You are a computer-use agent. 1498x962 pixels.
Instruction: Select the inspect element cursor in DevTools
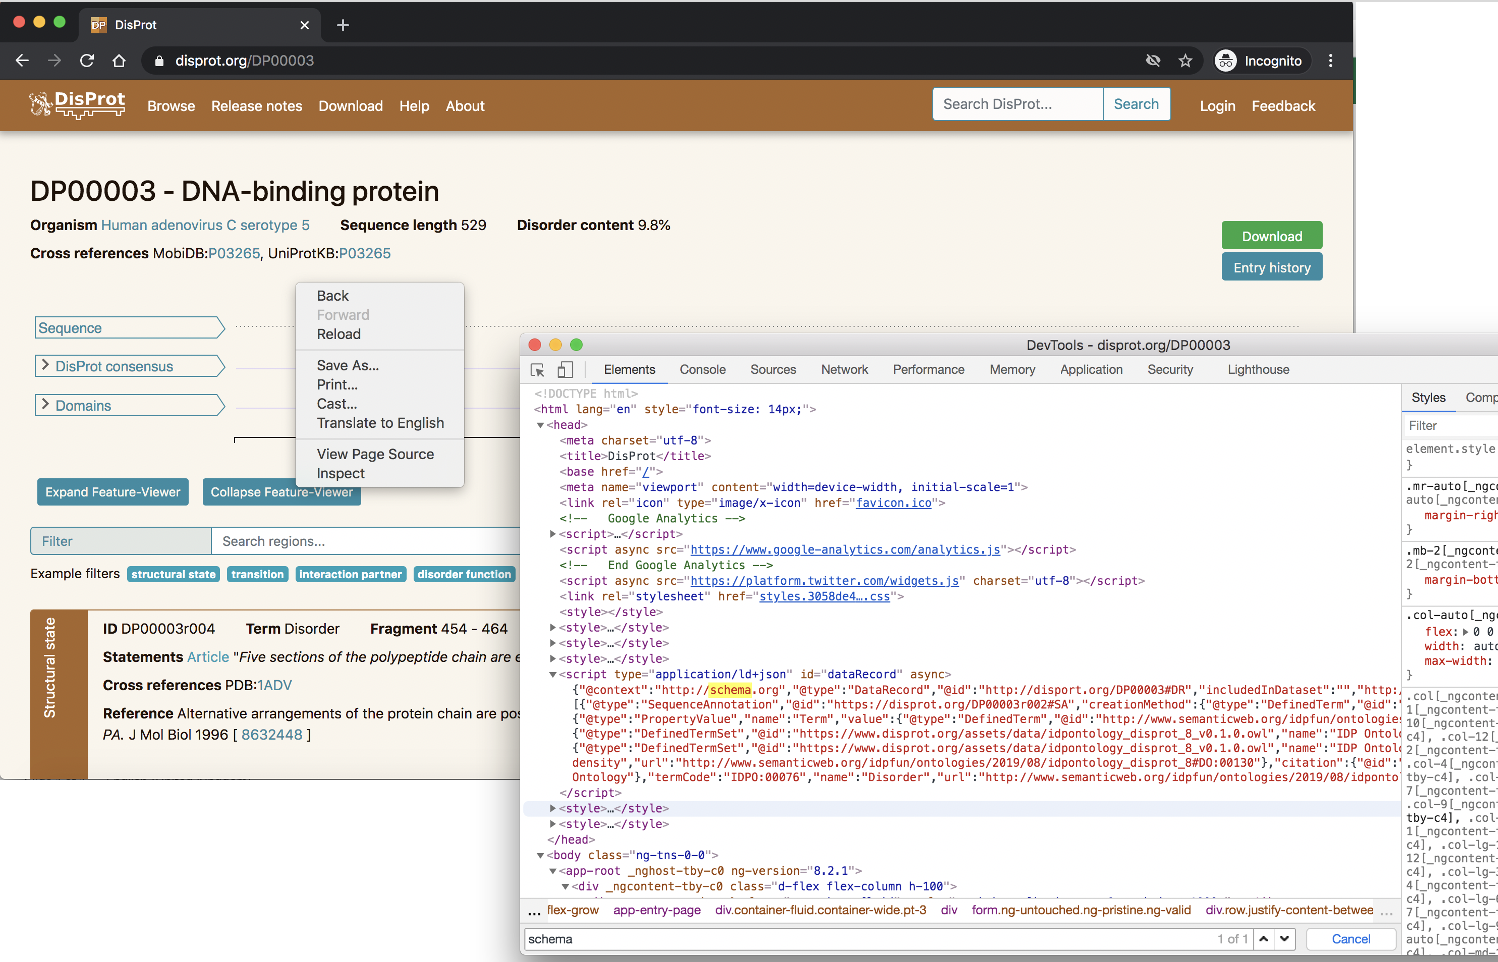pos(537,369)
